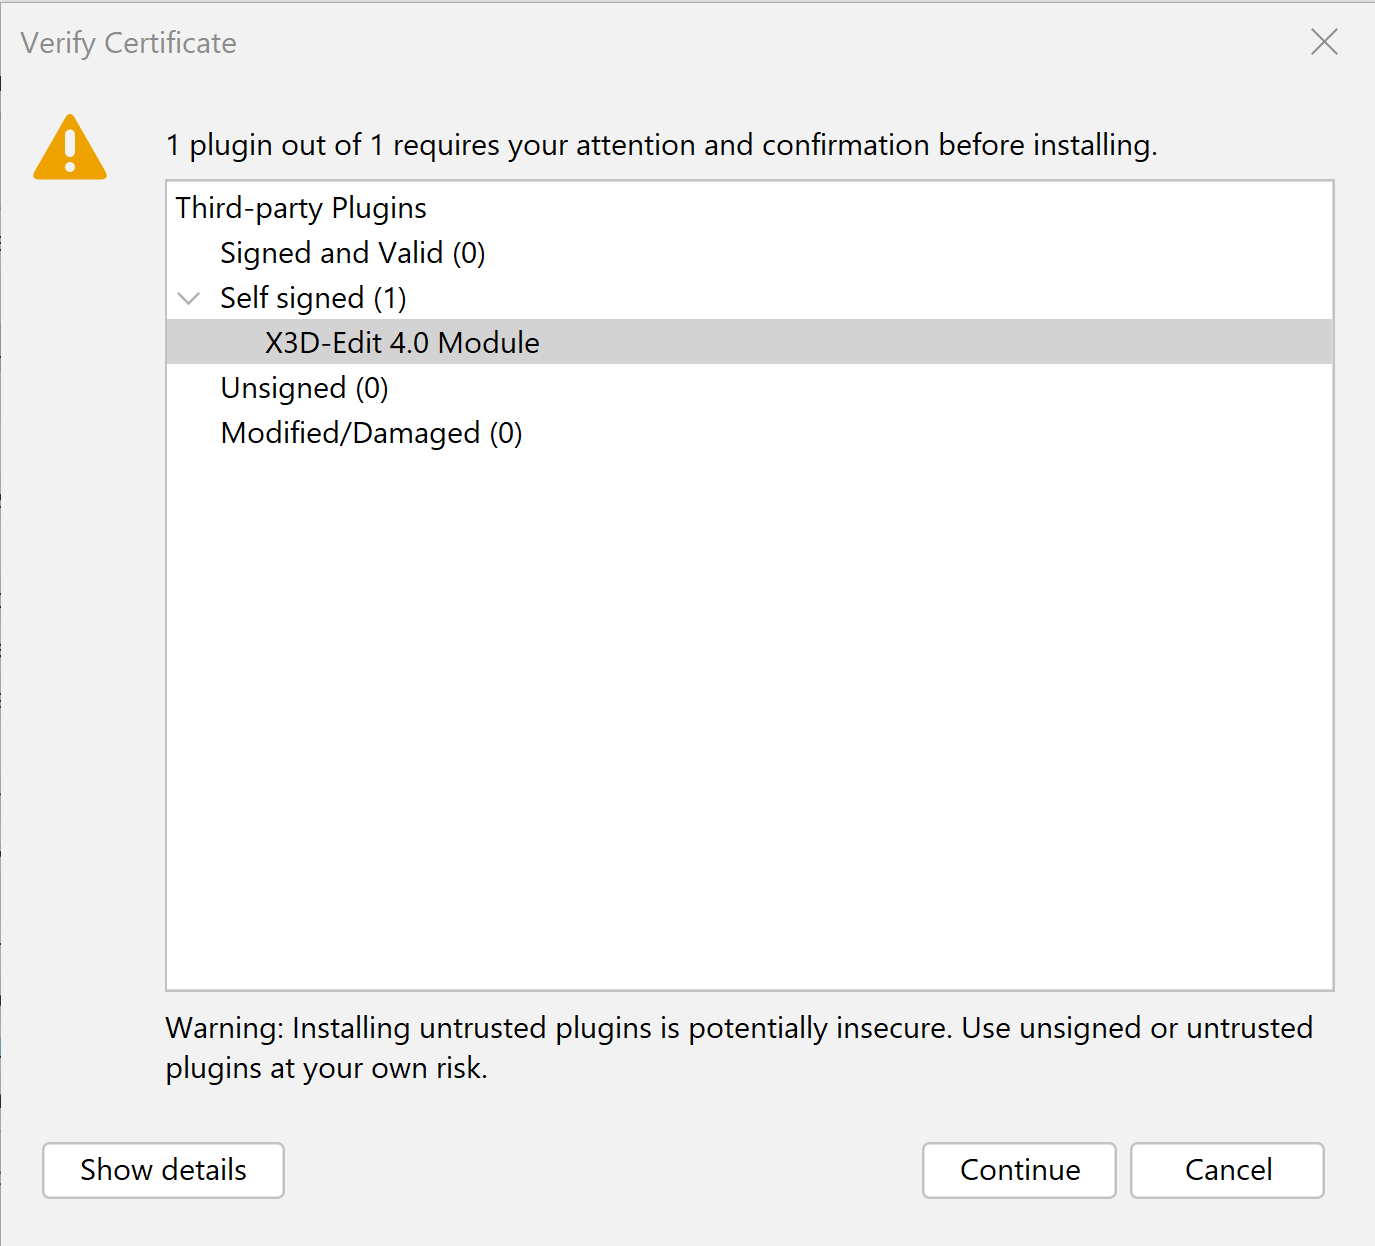Screen dimensions: 1375x1246
Task: Close the Verify Certificate dialog
Action: pyautogui.click(x=1324, y=42)
